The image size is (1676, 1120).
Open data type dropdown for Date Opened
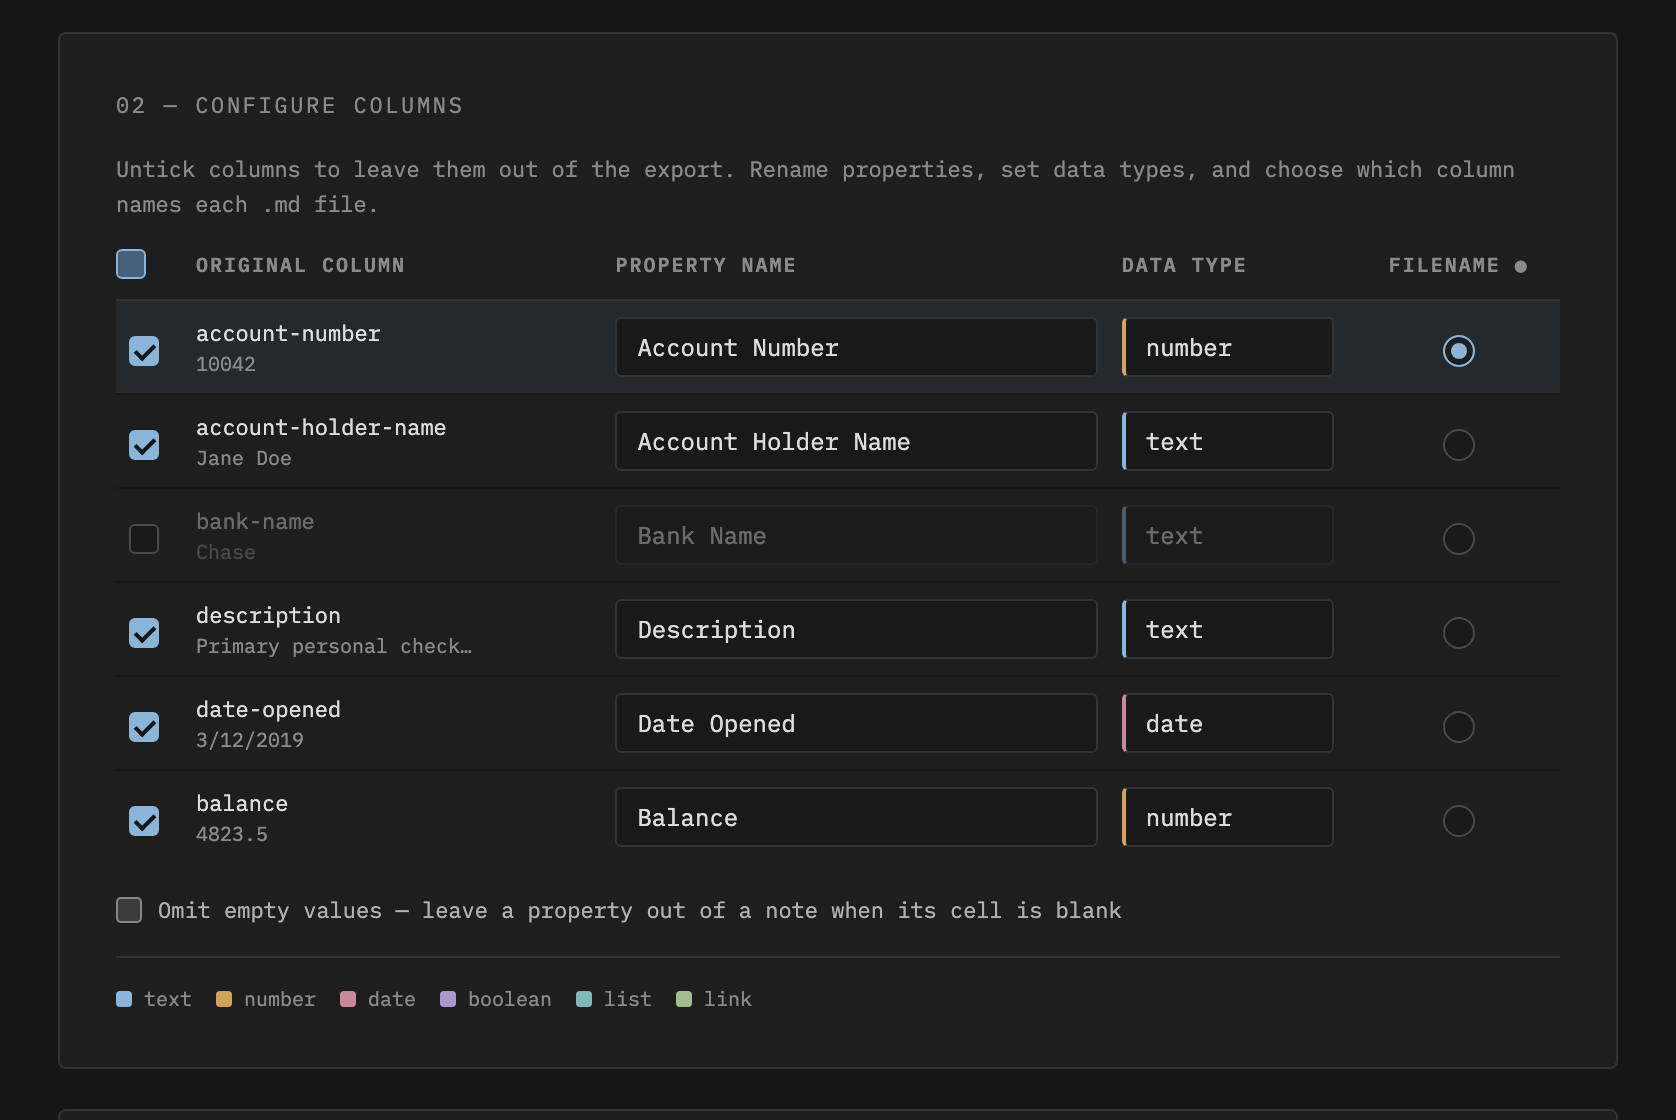pyautogui.click(x=1228, y=723)
